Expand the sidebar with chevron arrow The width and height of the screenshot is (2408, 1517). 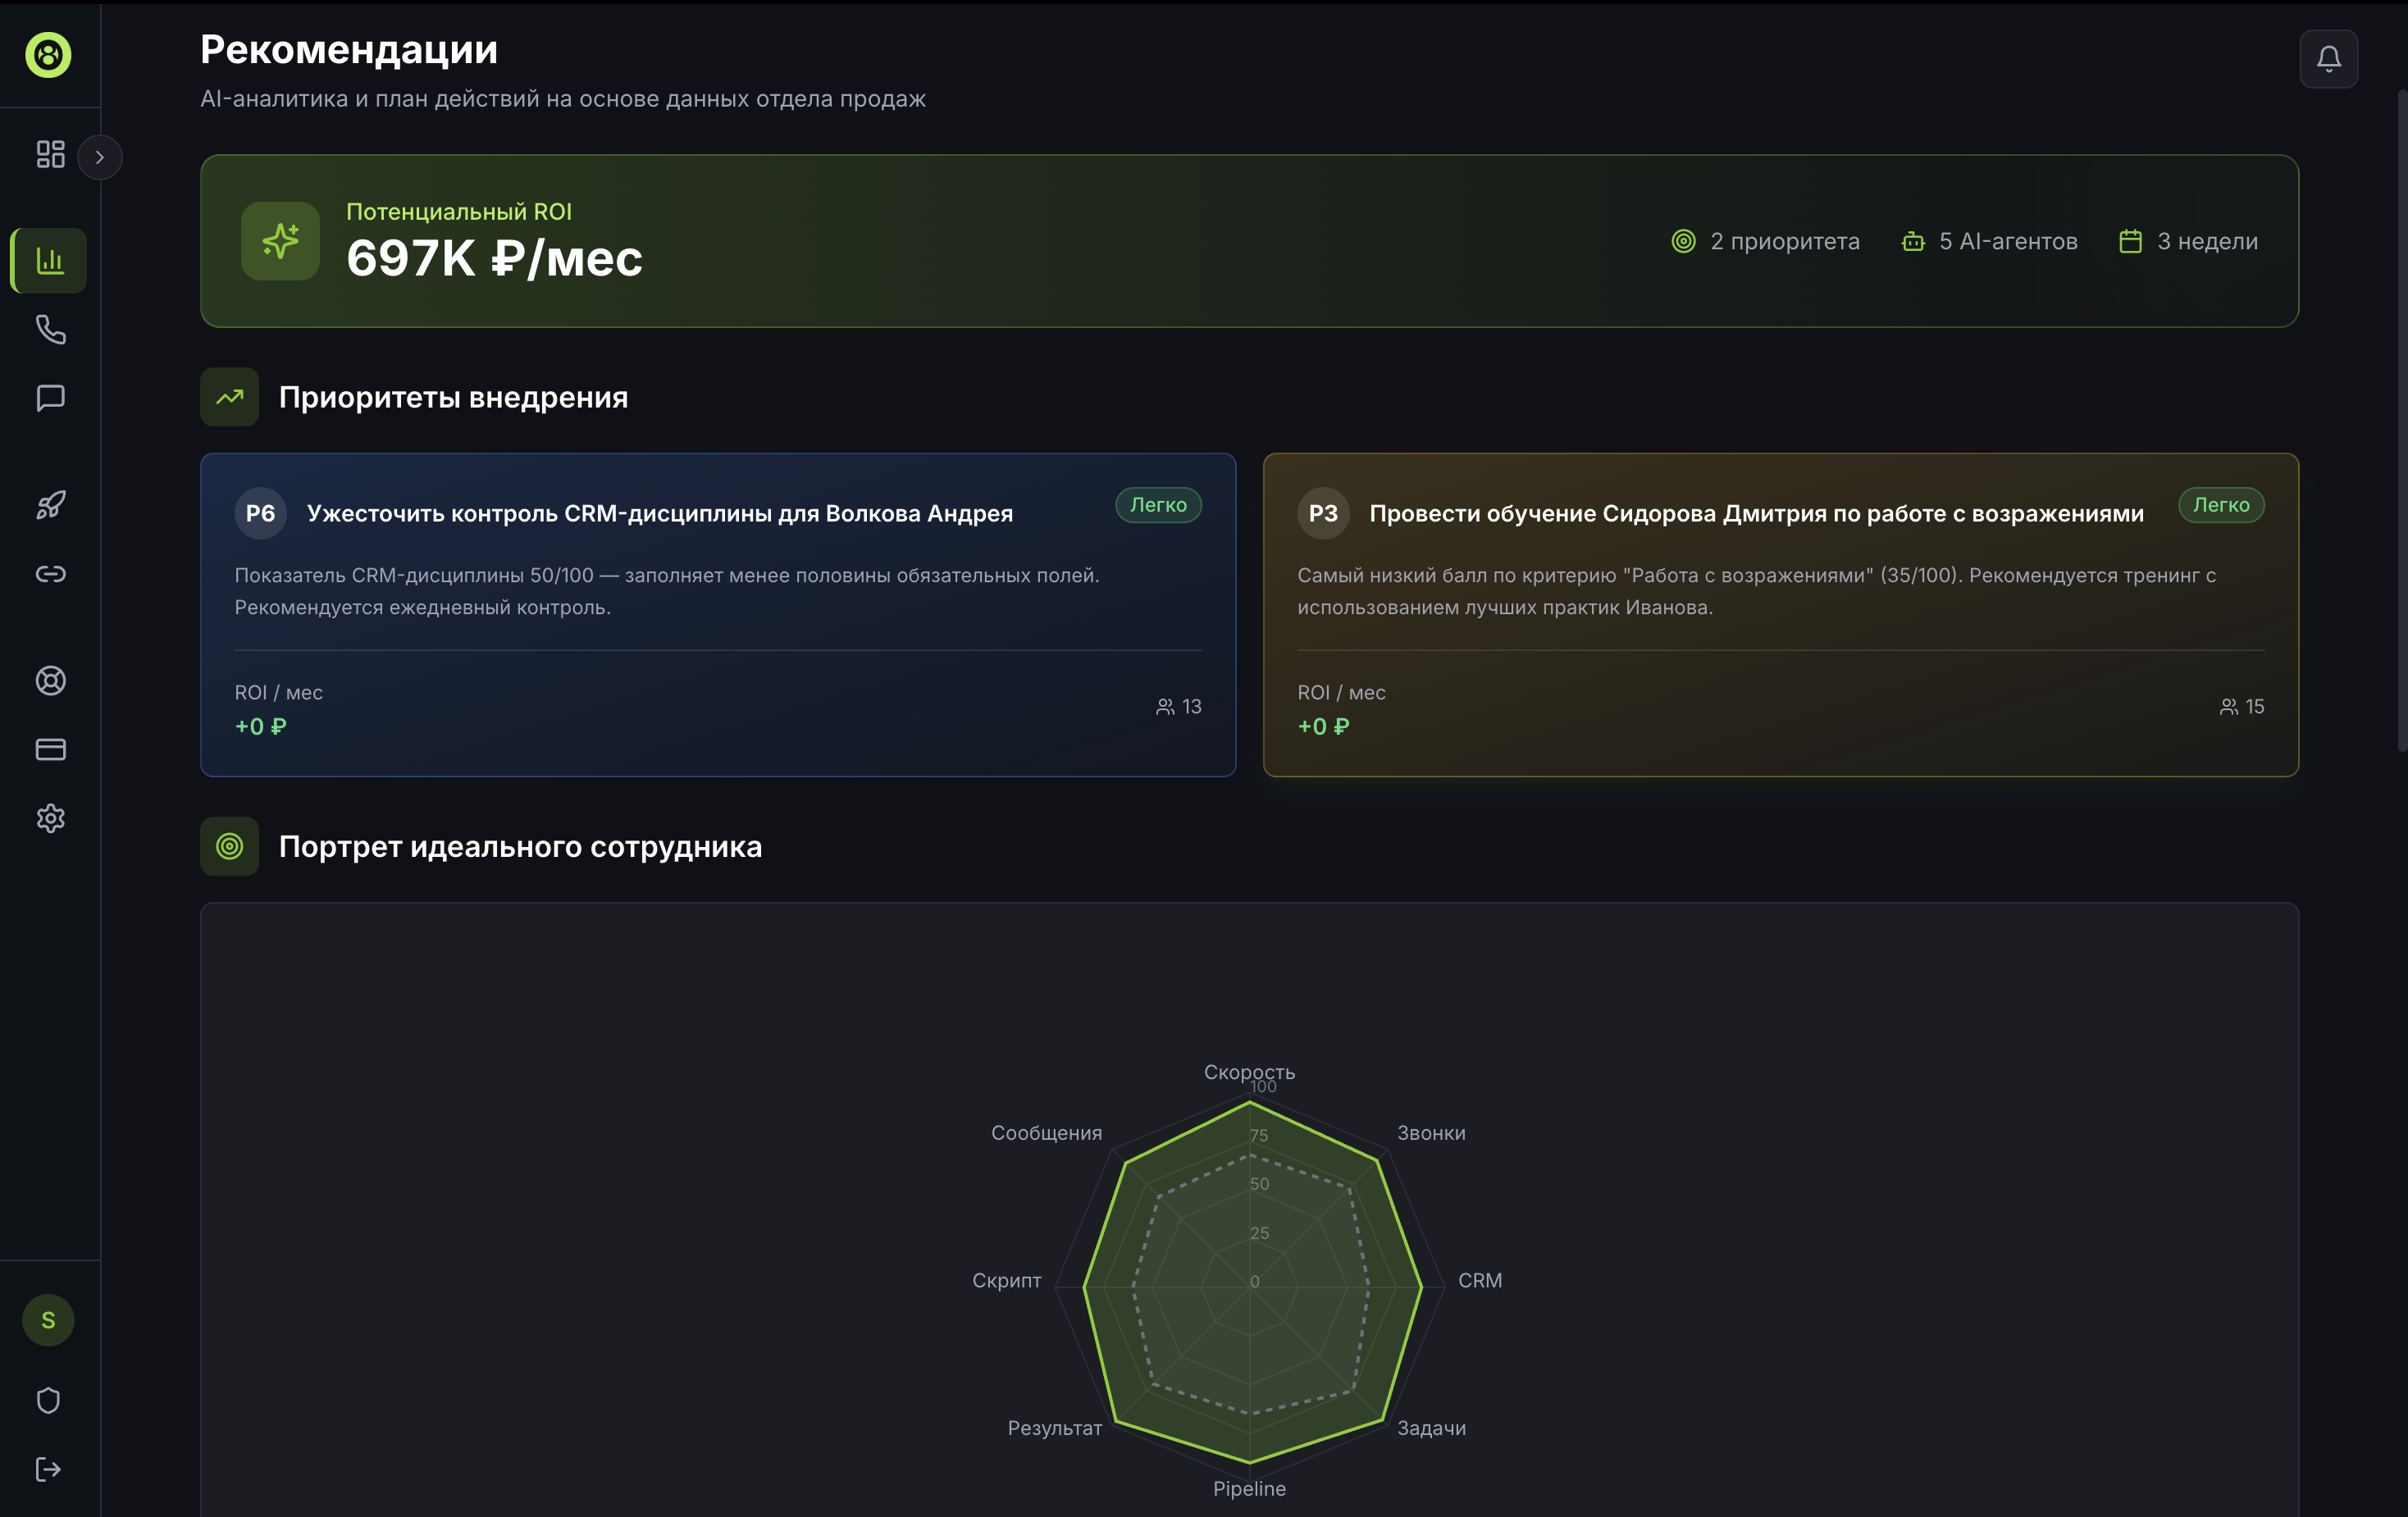coord(99,157)
